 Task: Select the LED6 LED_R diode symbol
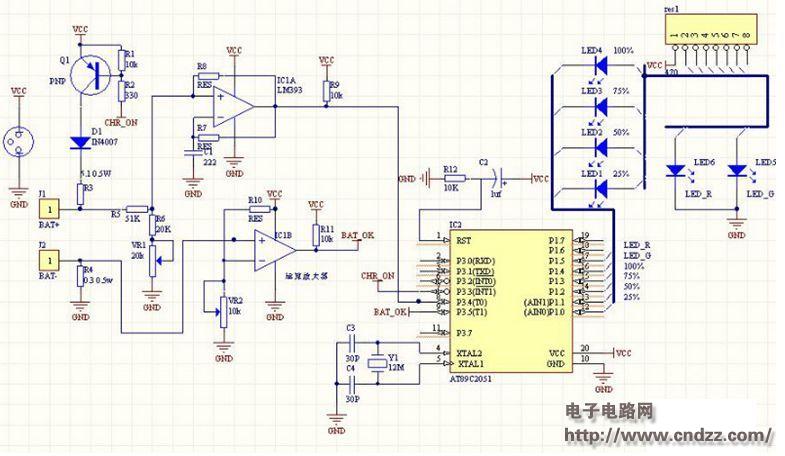coord(675,171)
